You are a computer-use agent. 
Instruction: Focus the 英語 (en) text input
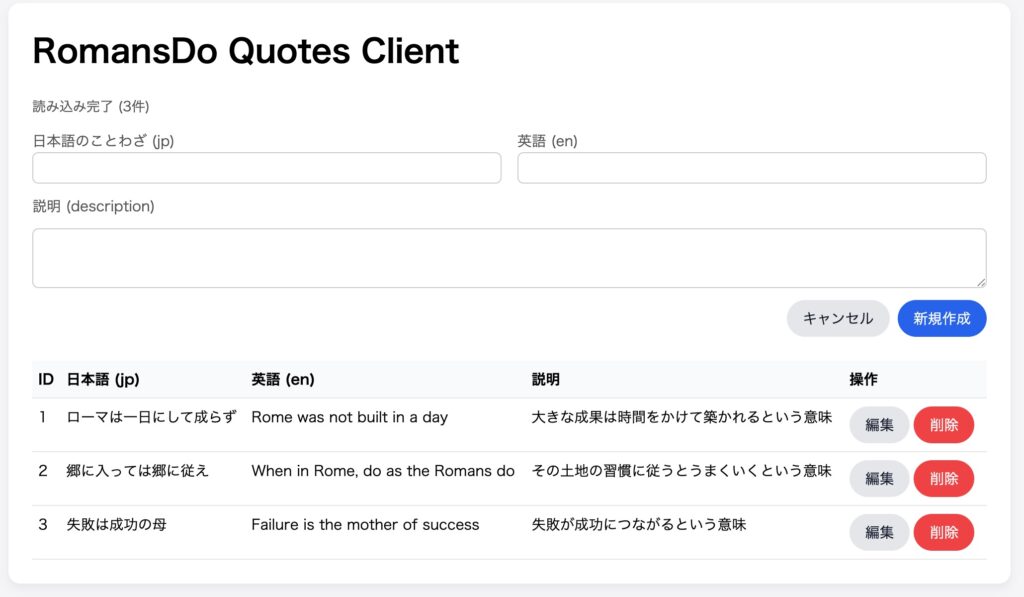pos(751,168)
